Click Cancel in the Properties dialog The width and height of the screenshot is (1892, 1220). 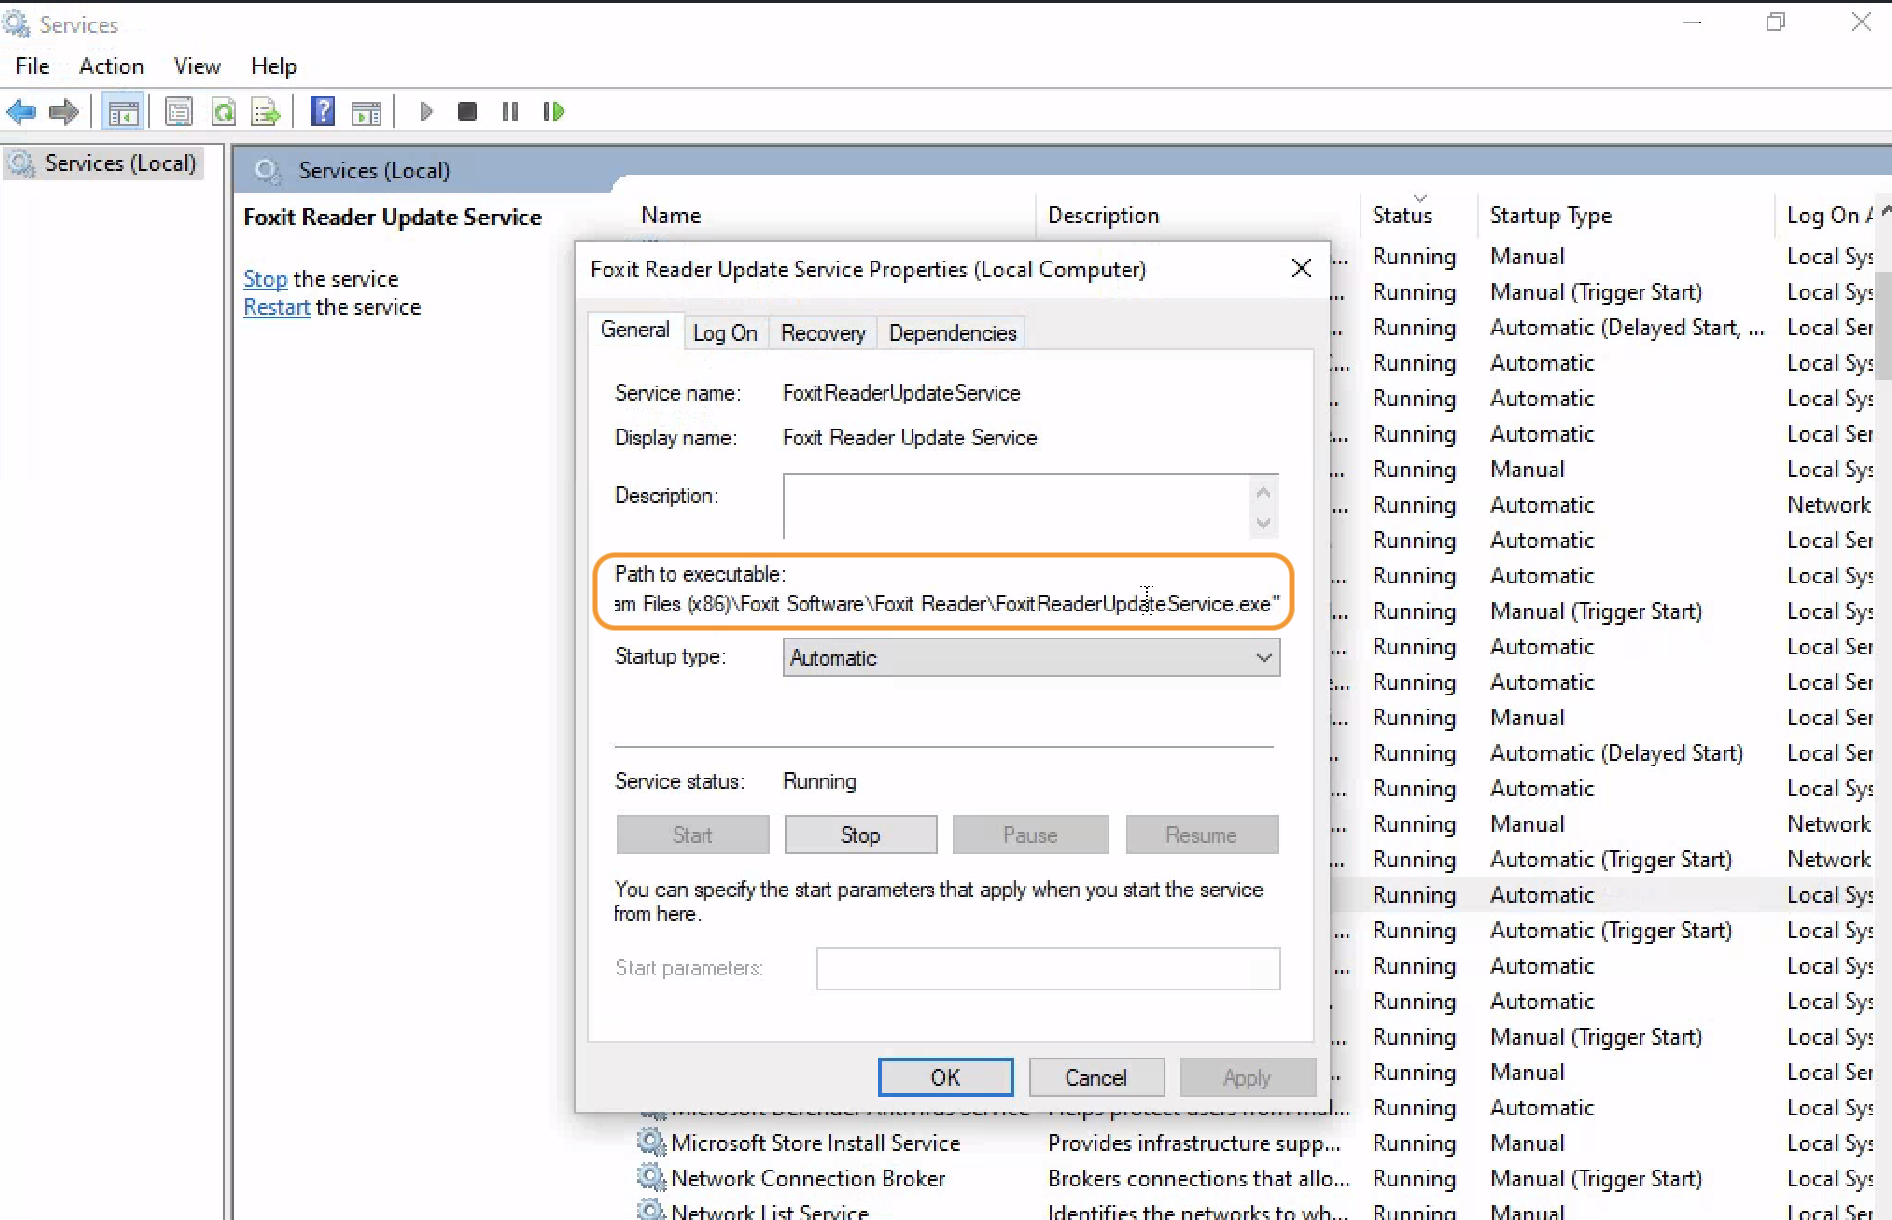click(1096, 1077)
